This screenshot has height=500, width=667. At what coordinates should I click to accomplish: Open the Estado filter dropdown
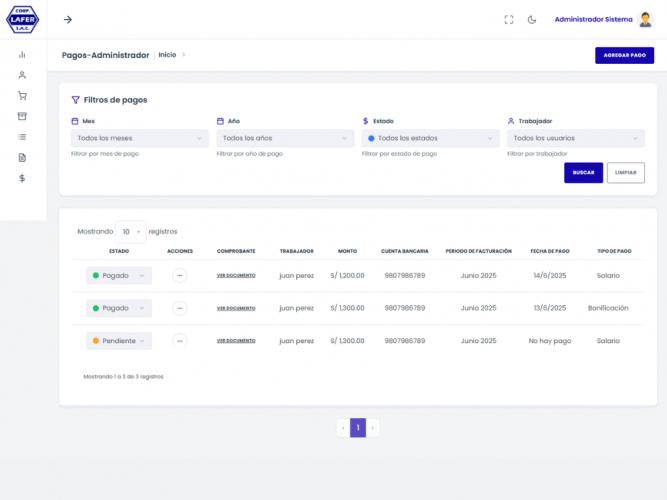(x=430, y=138)
